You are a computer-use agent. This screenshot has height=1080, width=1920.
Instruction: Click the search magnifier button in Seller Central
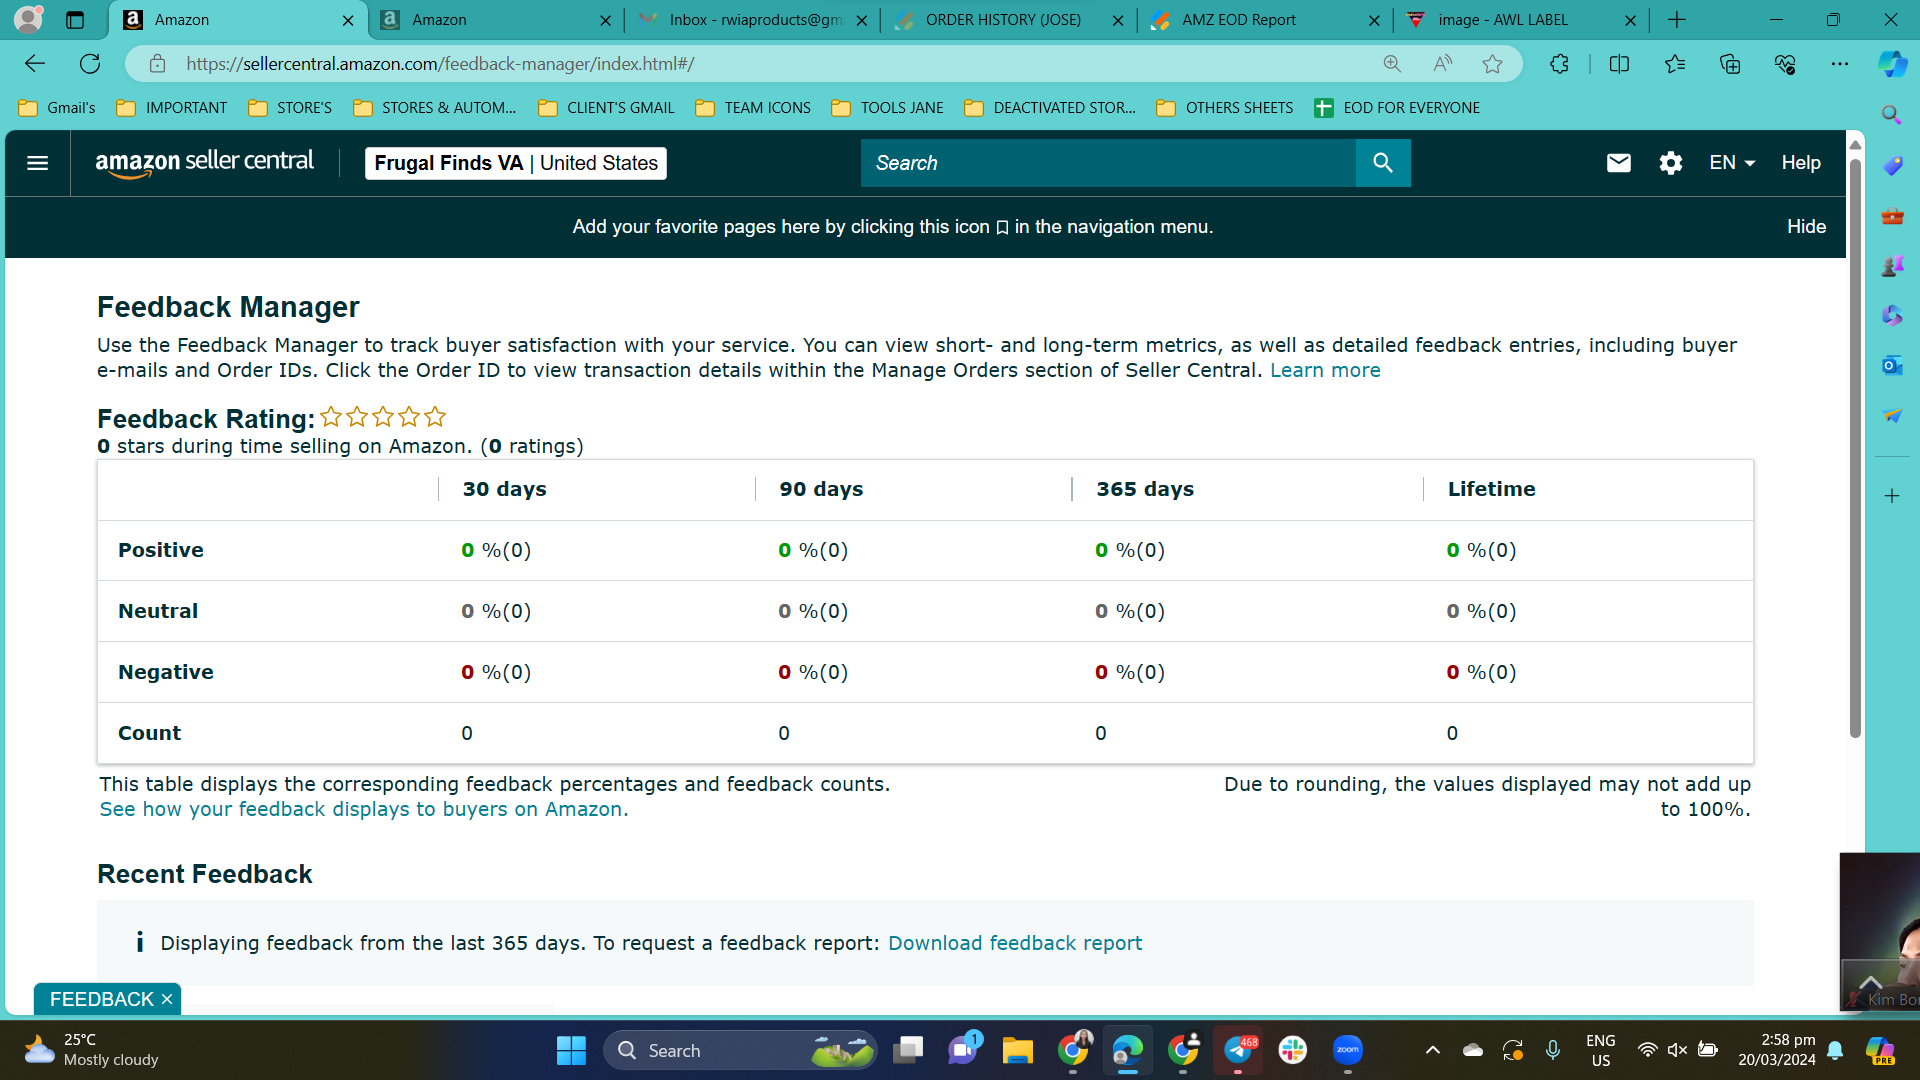click(x=1383, y=163)
